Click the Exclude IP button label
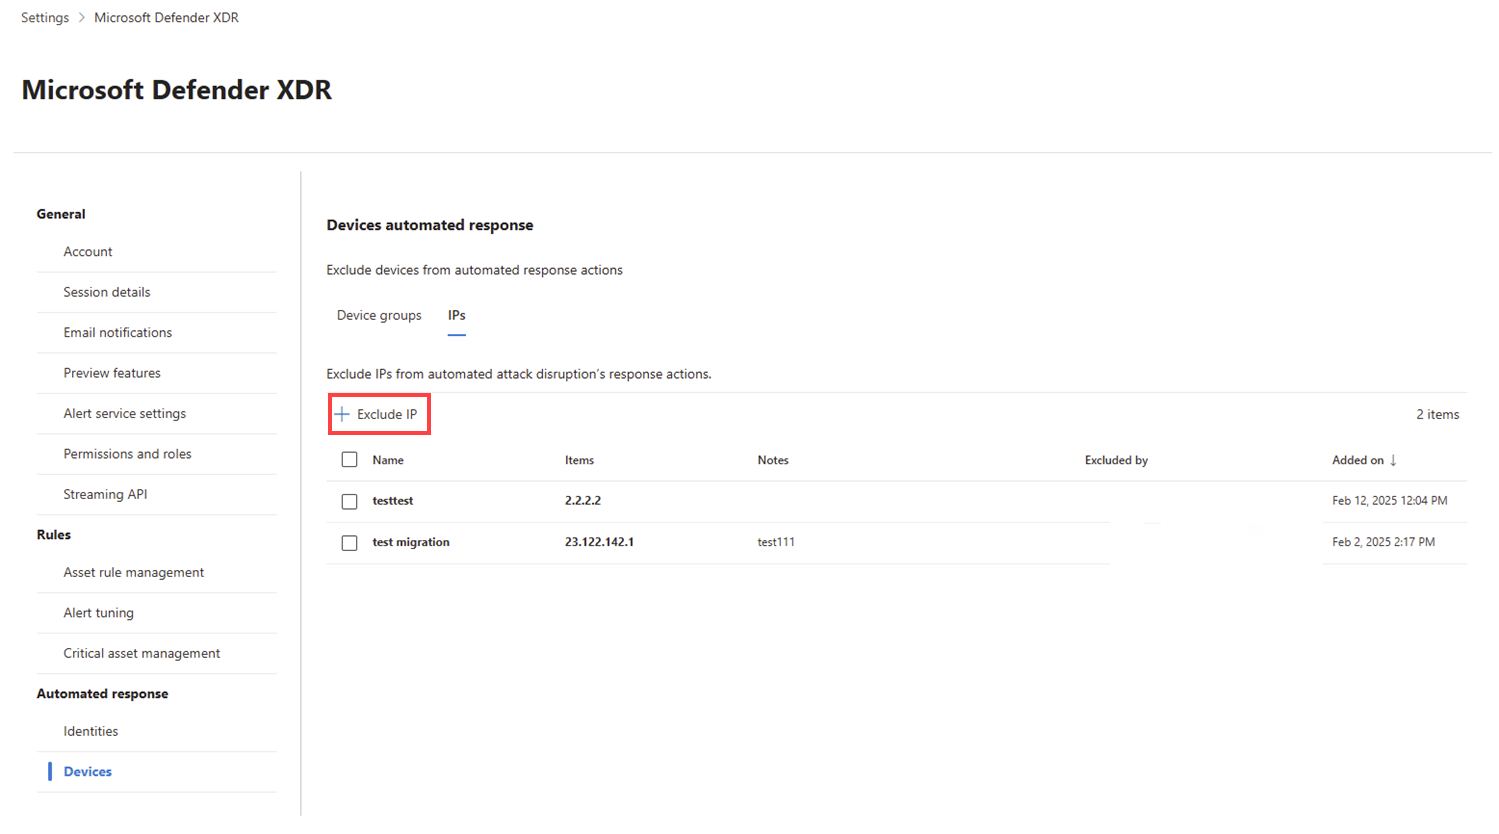1499x834 pixels. click(x=387, y=414)
